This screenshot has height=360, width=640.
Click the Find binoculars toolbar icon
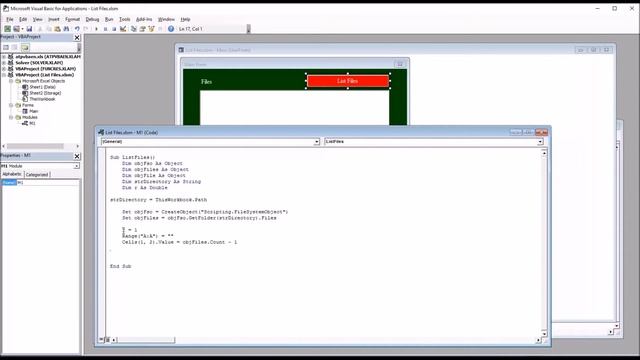click(66, 29)
